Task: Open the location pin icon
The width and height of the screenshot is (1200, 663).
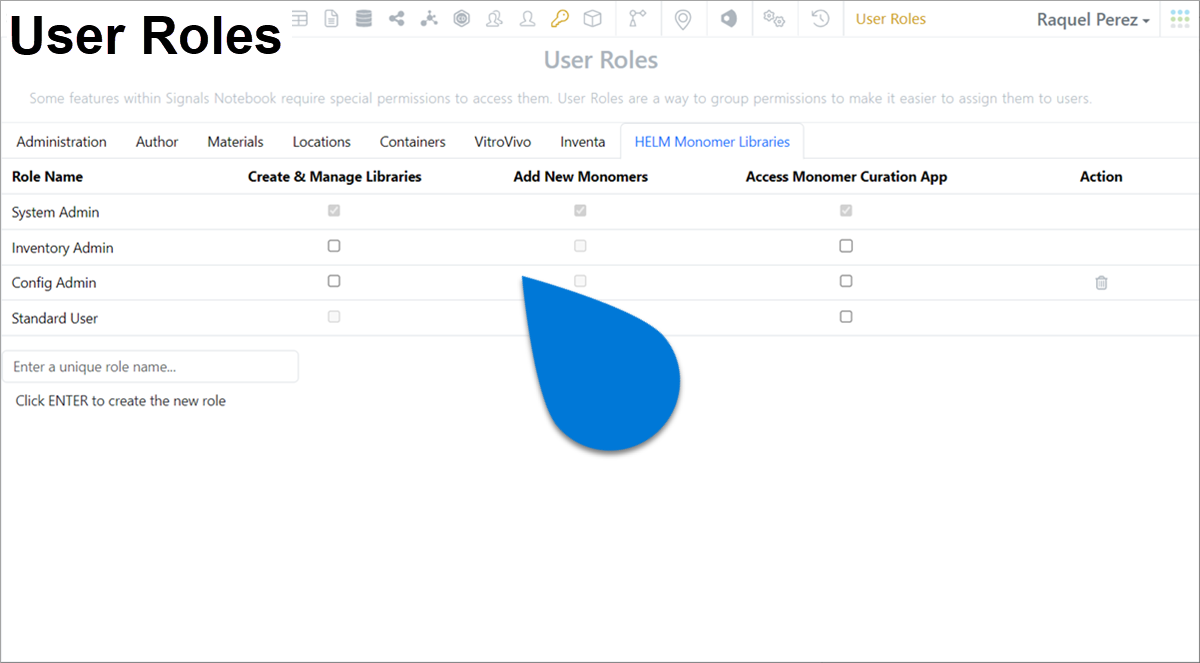Action: (683, 19)
